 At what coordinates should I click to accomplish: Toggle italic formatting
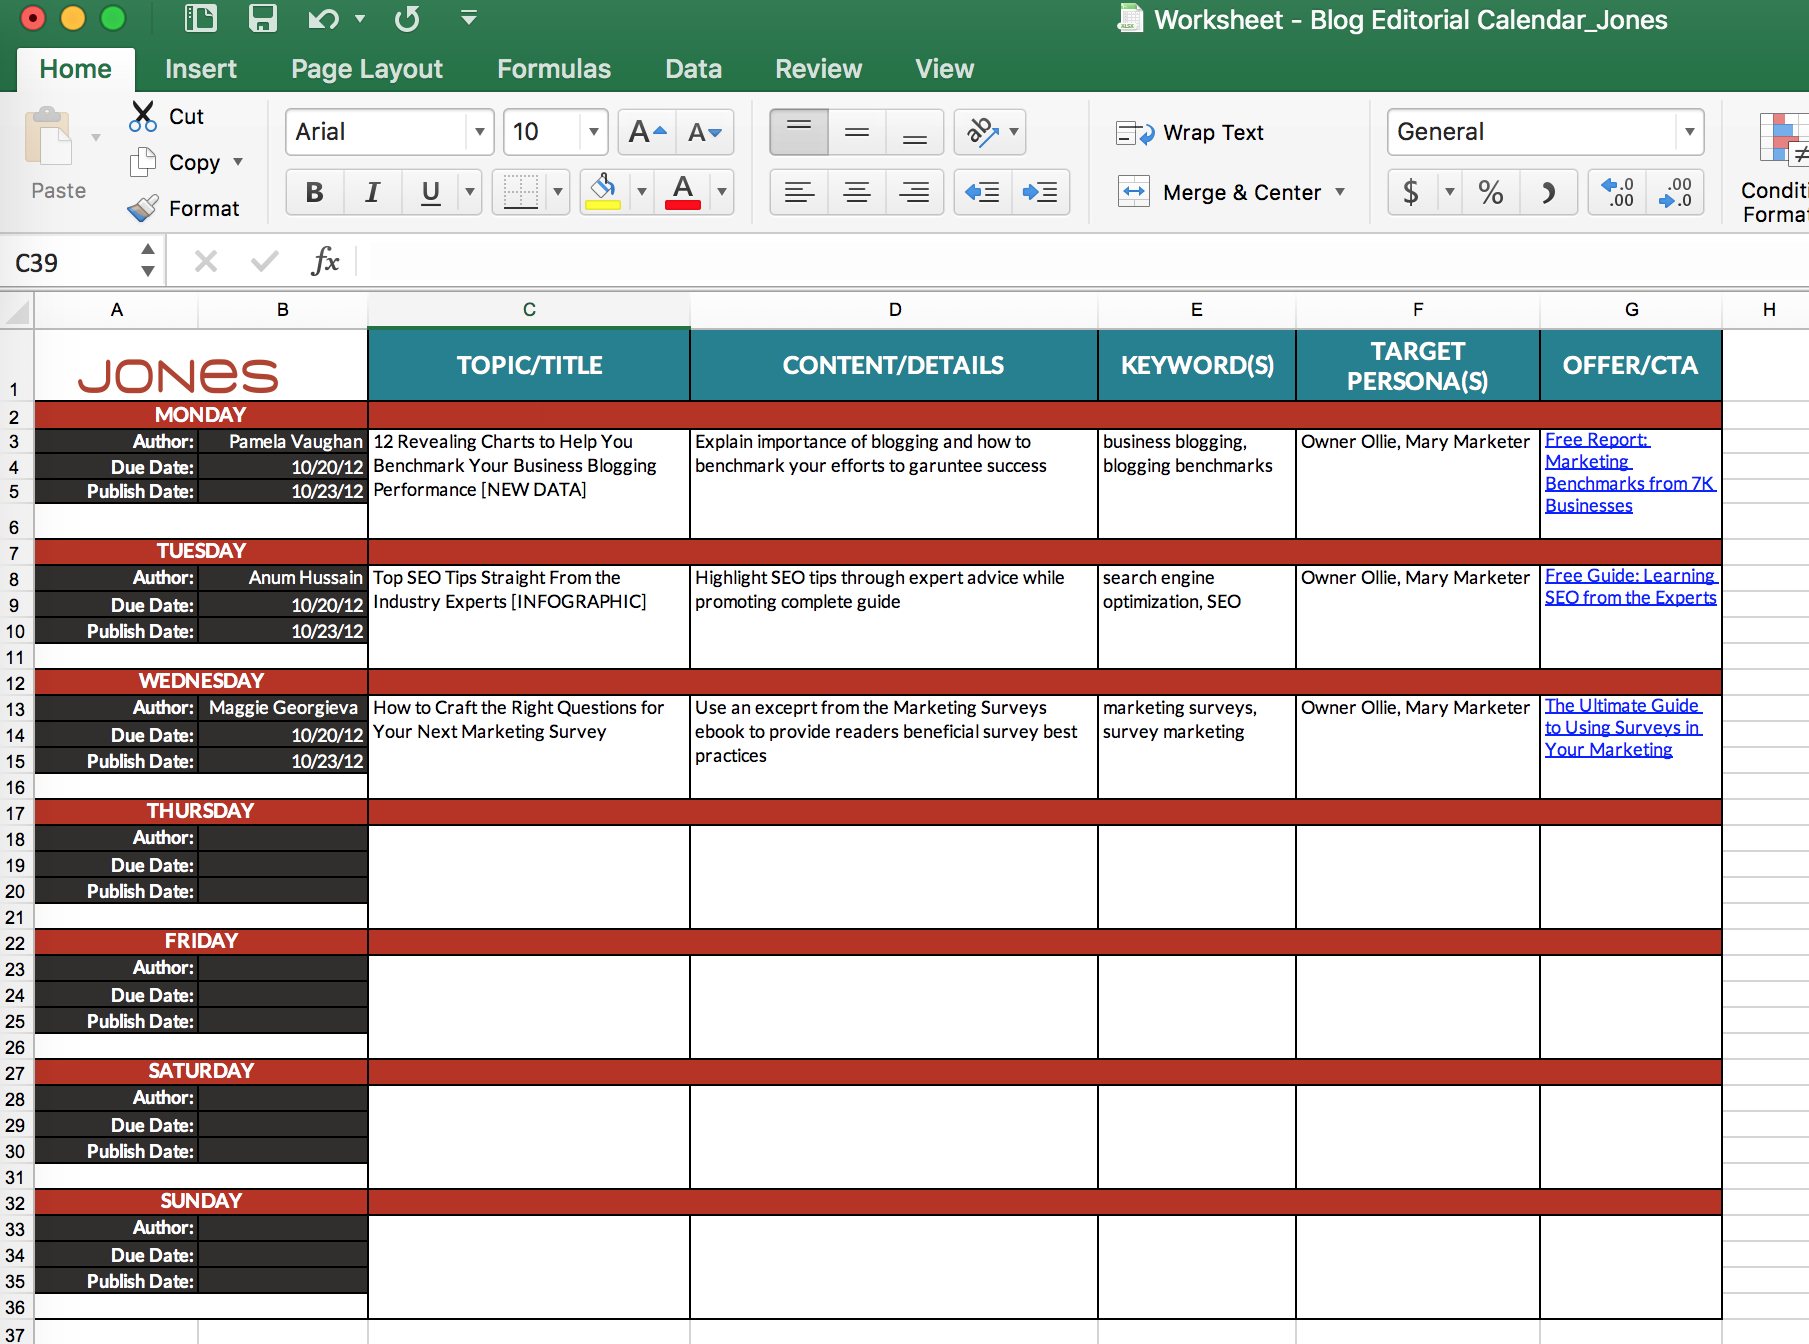pos(372,192)
